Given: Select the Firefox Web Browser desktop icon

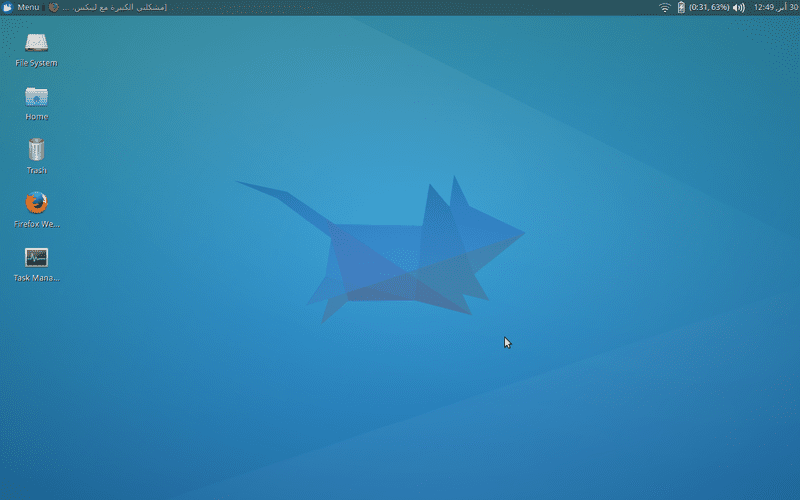Looking at the screenshot, I should click(x=36, y=210).
